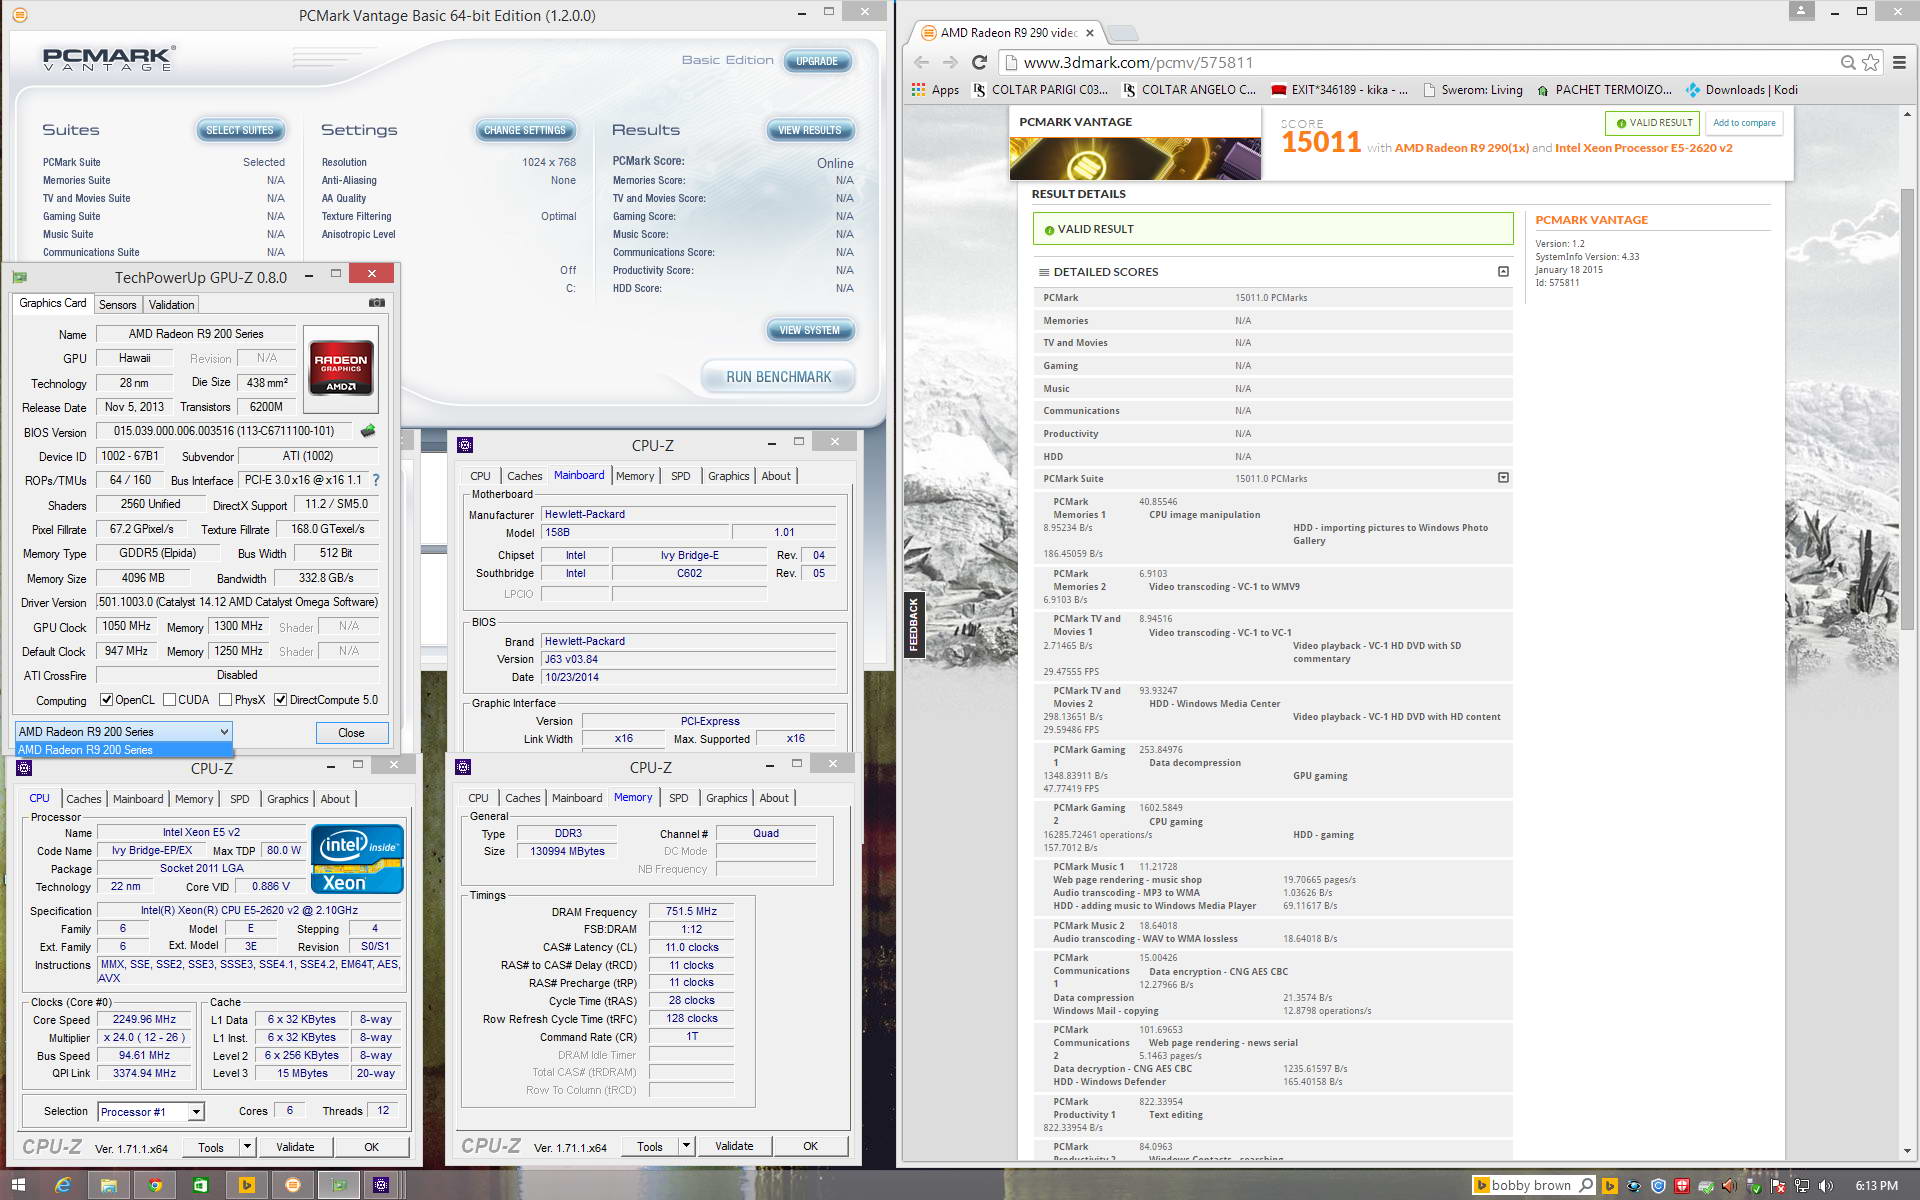Click the View System button
The image size is (1920, 1200).
pyautogui.click(x=810, y=330)
